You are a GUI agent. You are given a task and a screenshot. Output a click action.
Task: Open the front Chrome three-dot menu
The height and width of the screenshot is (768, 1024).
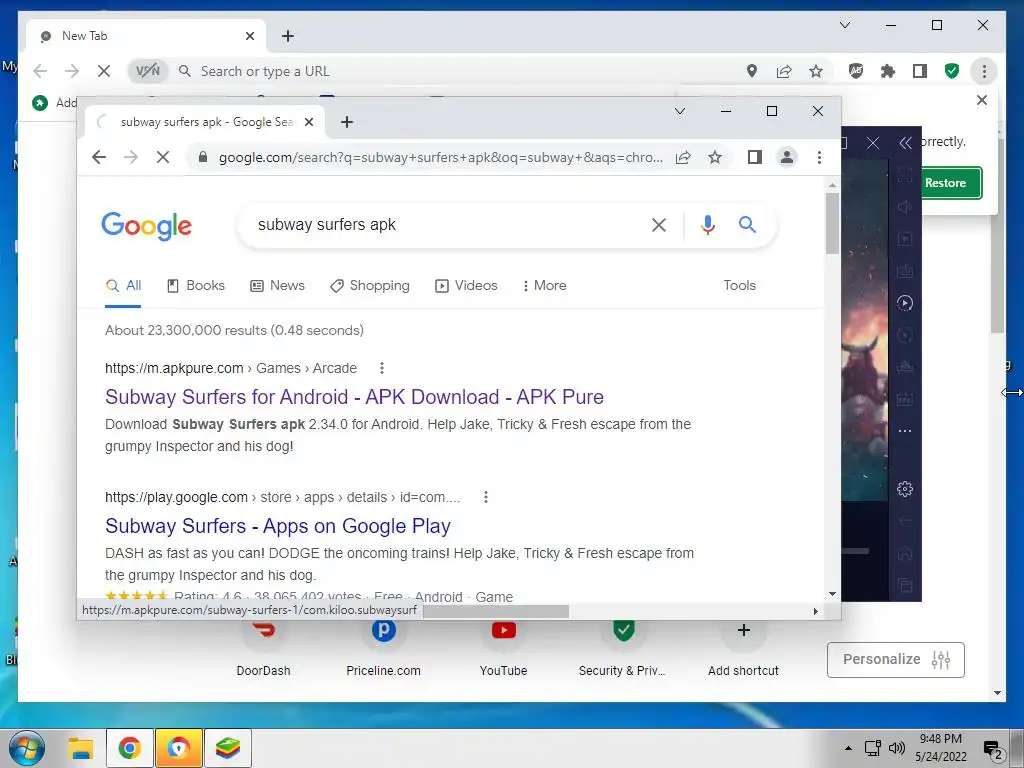tap(819, 157)
